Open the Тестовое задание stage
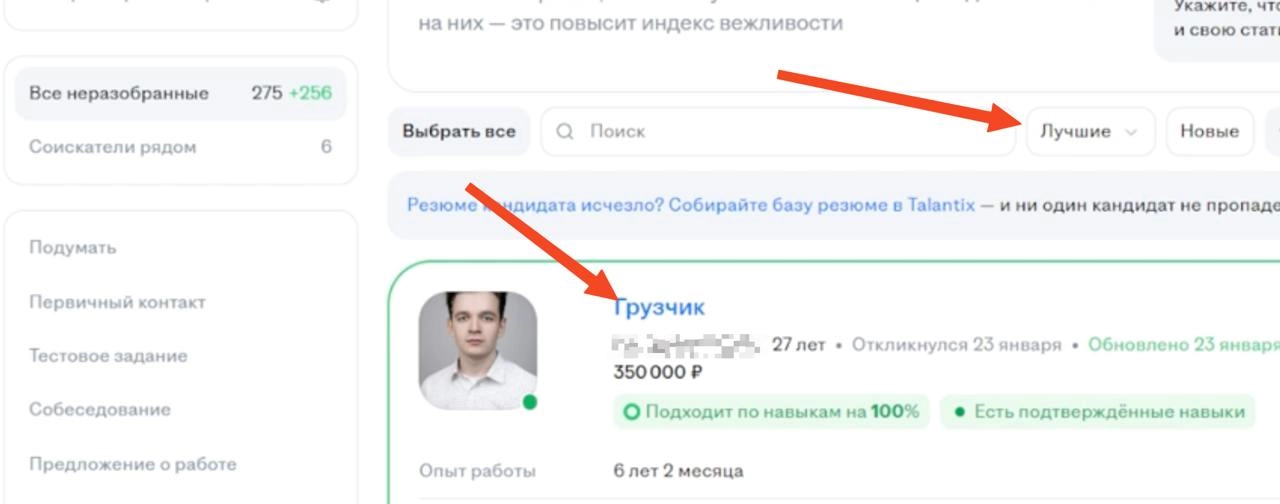 [108, 356]
